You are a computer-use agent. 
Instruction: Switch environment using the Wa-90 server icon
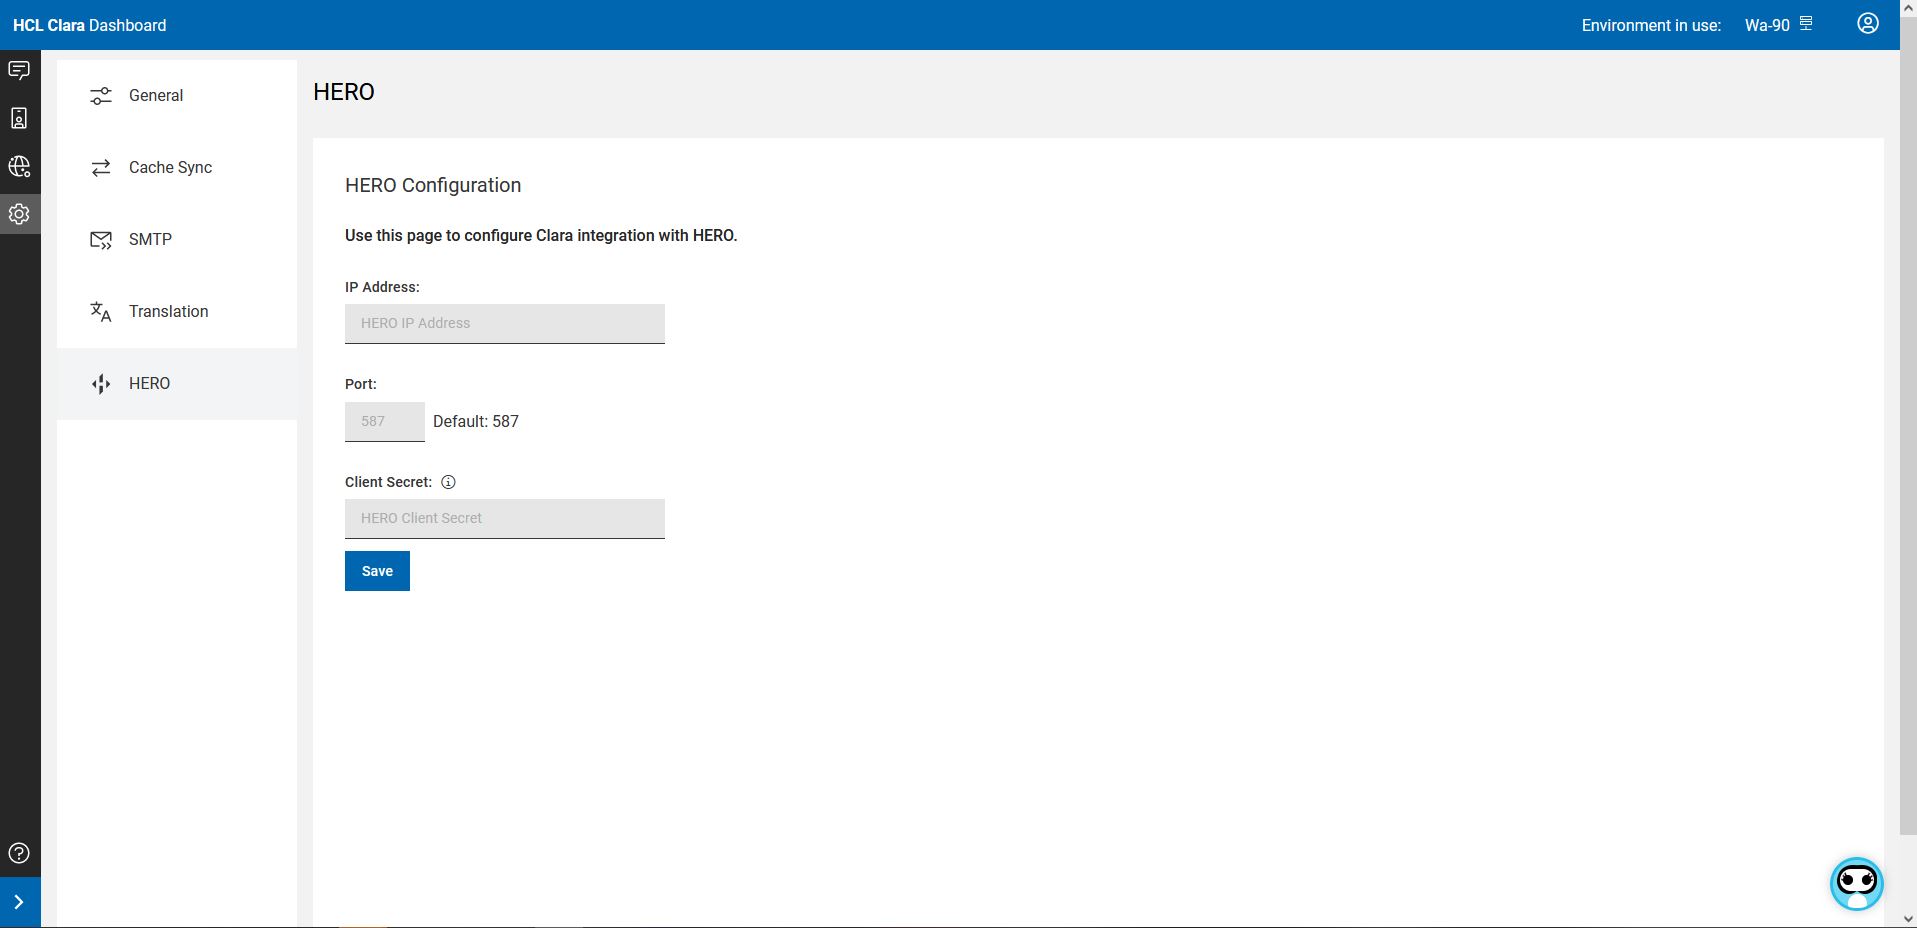click(x=1806, y=23)
